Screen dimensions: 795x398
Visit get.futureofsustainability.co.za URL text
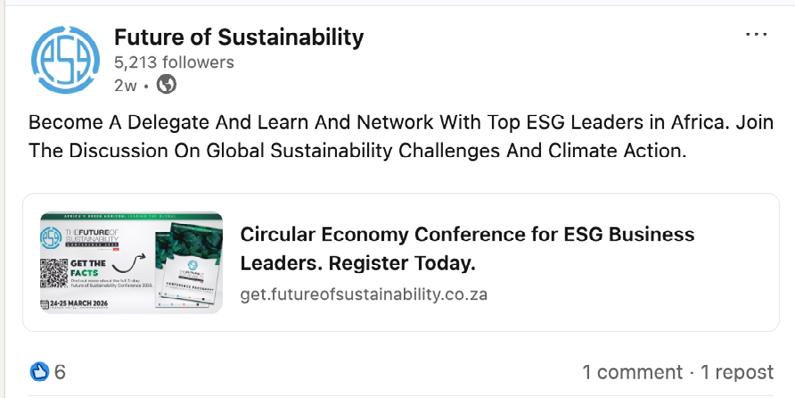(x=364, y=294)
